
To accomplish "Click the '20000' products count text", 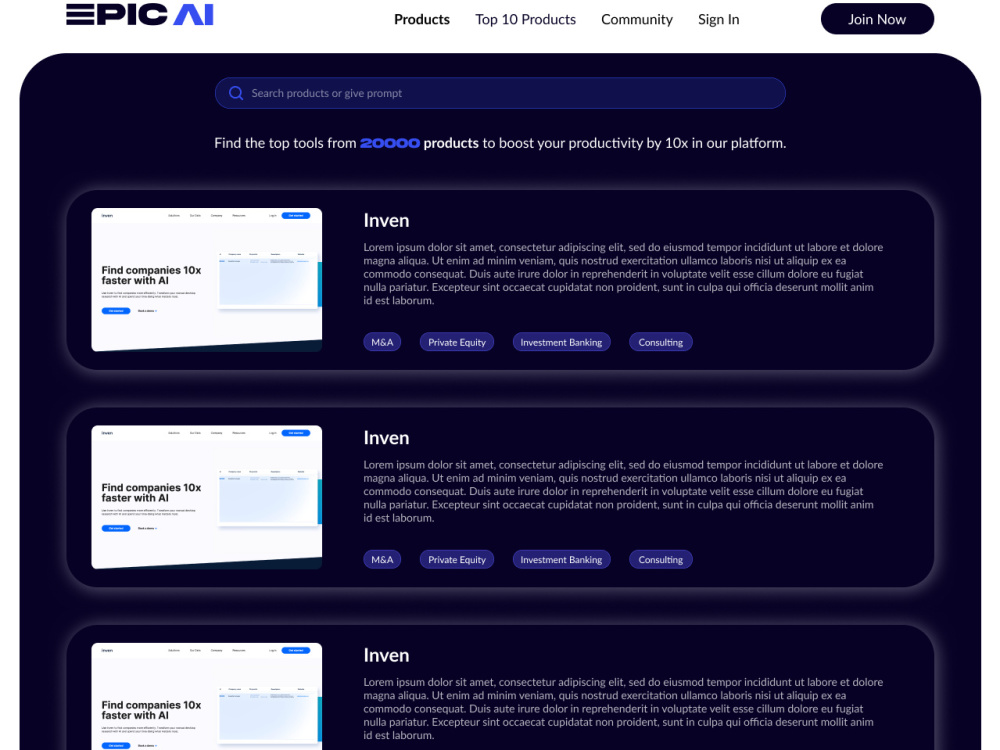I will [x=390, y=143].
